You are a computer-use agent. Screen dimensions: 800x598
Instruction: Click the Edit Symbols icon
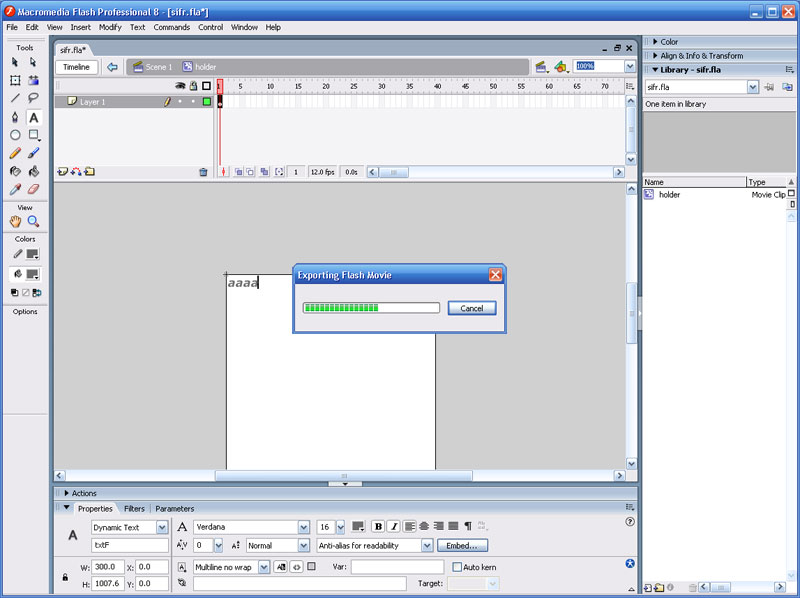[x=561, y=67]
